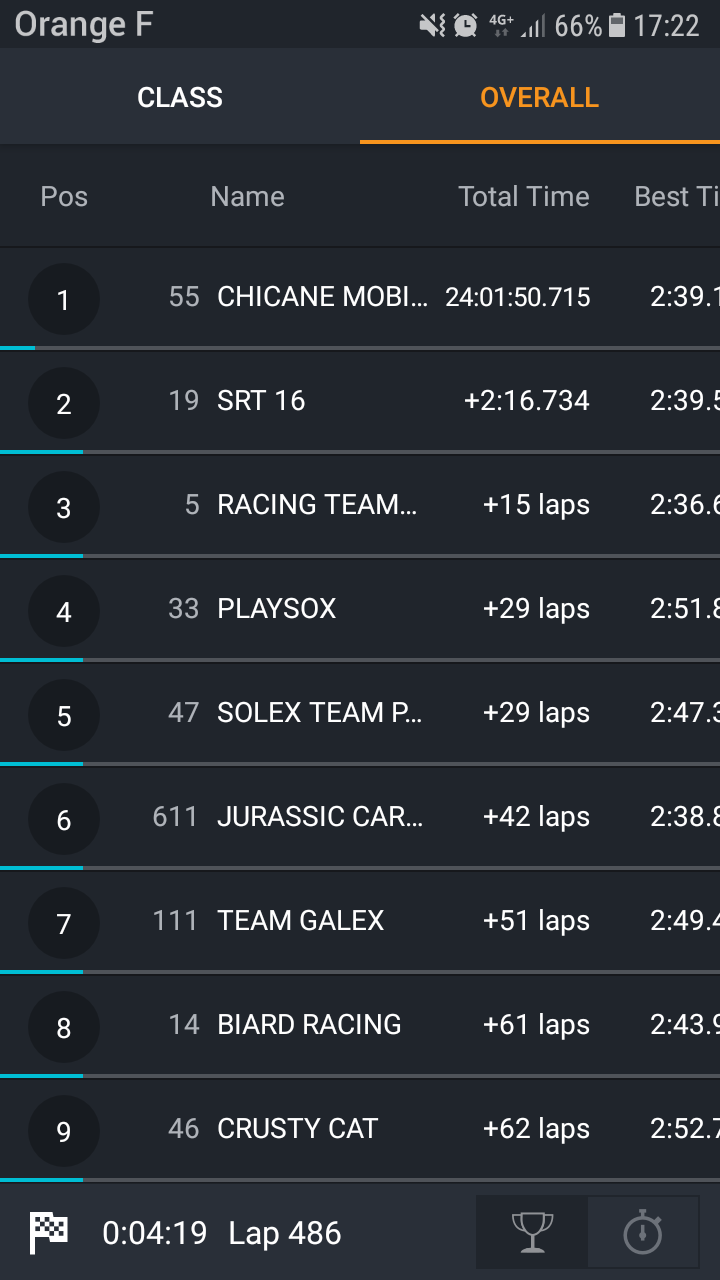Screen dimensions: 720x1280
Task: Open the CHICANE MOBI... team row
Action: click(x=322, y=297)
